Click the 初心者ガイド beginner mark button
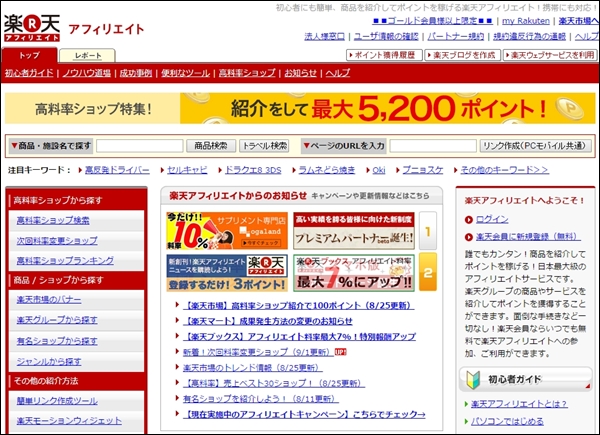 pyautogui.click(x=525, y=380)
